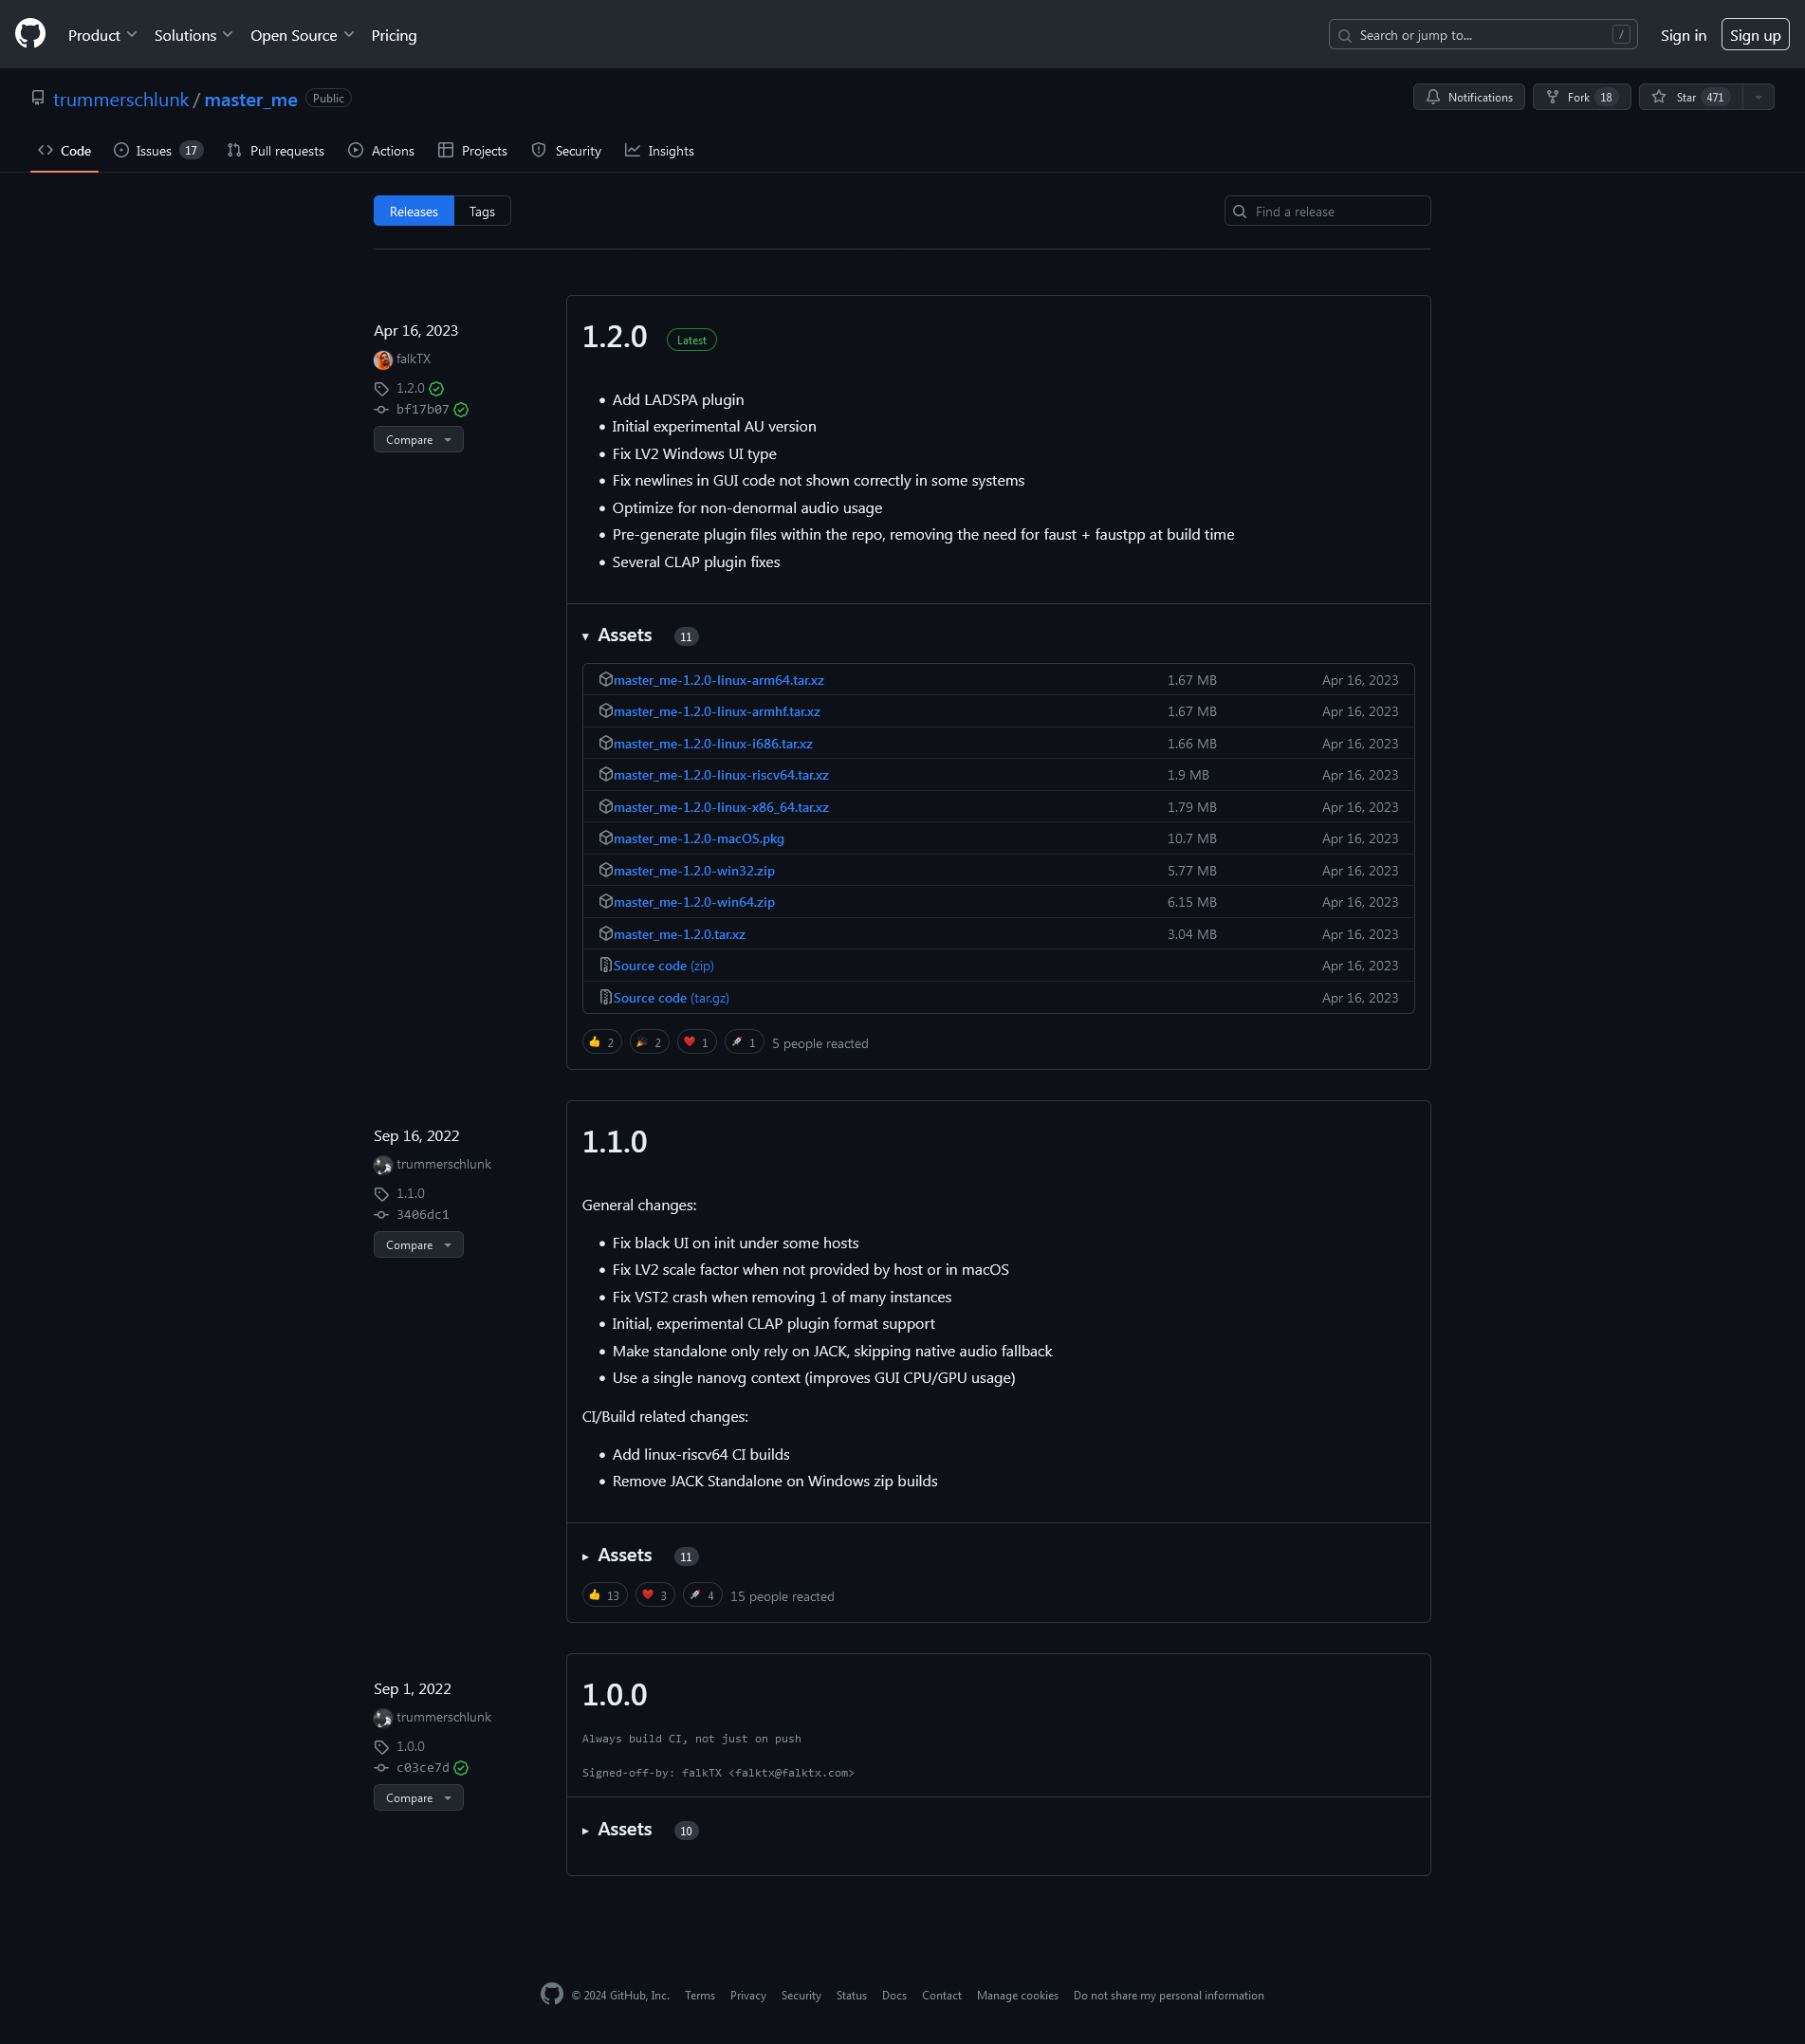
Task: Click the star icon to star the repo
Action: [x=1659, y=97]
